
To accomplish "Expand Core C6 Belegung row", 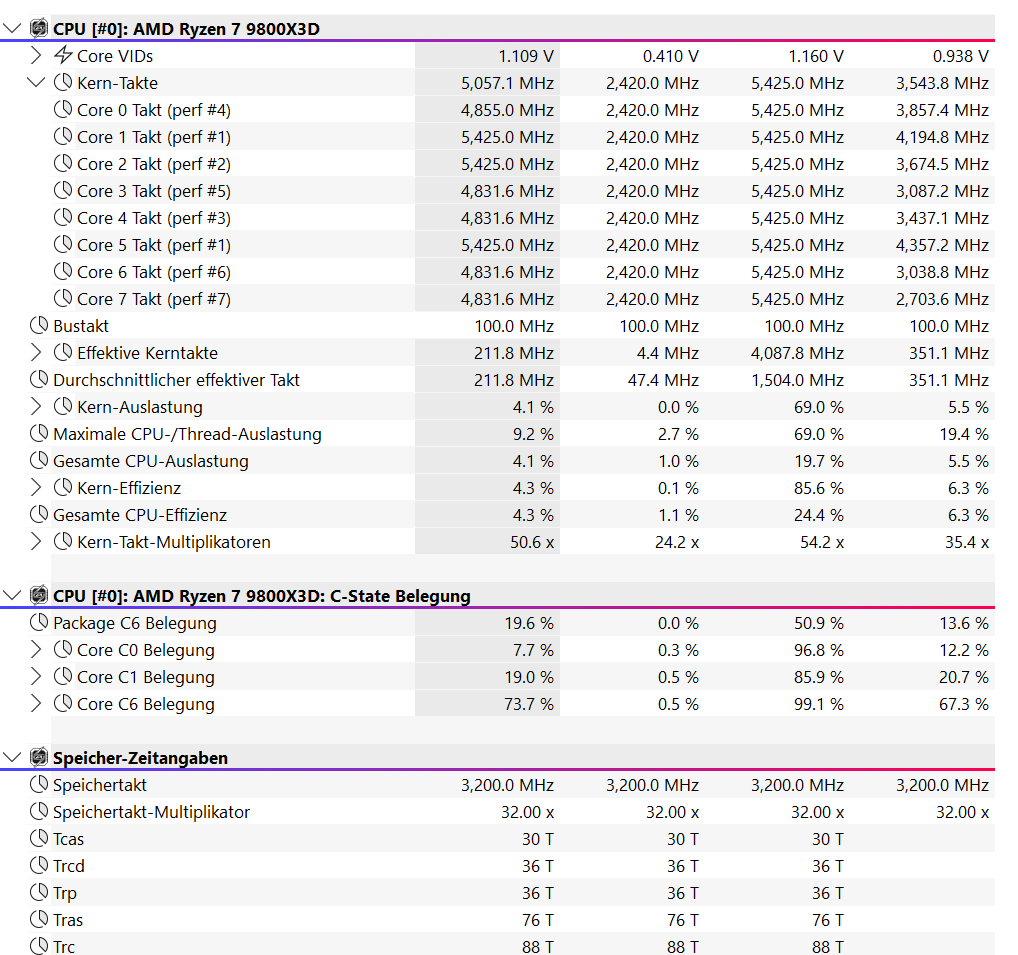I will coord(36,704).
